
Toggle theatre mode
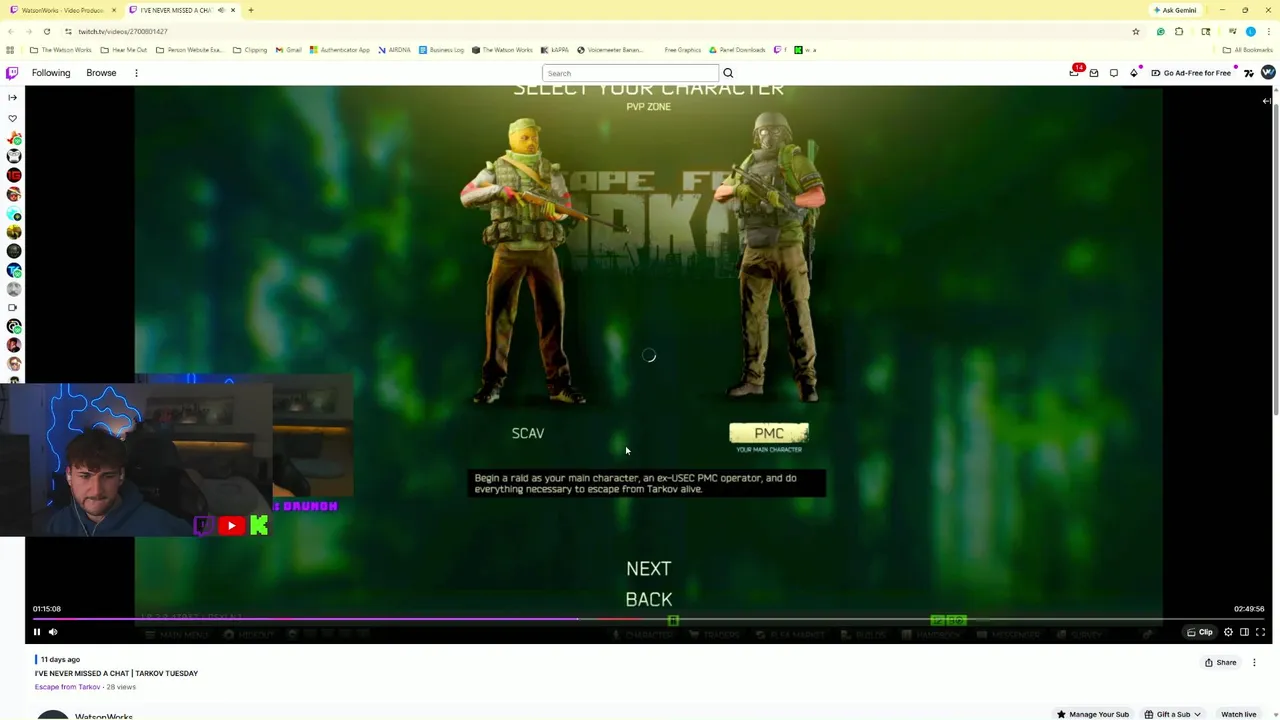click(x=1244, y=632)
